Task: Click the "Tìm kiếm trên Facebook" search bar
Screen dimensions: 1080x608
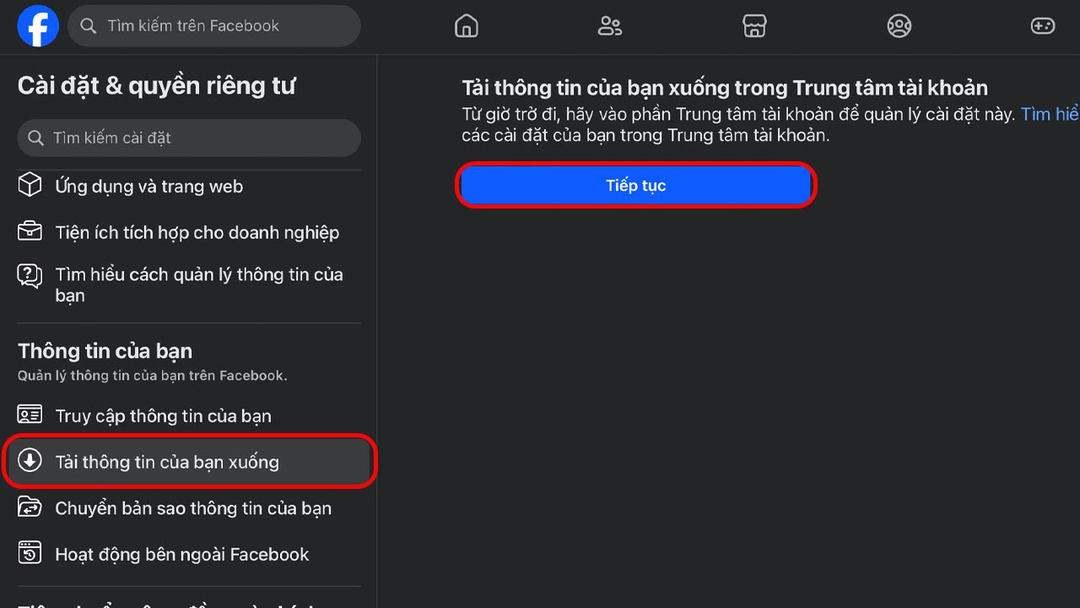Action: (x=213, y=25)
